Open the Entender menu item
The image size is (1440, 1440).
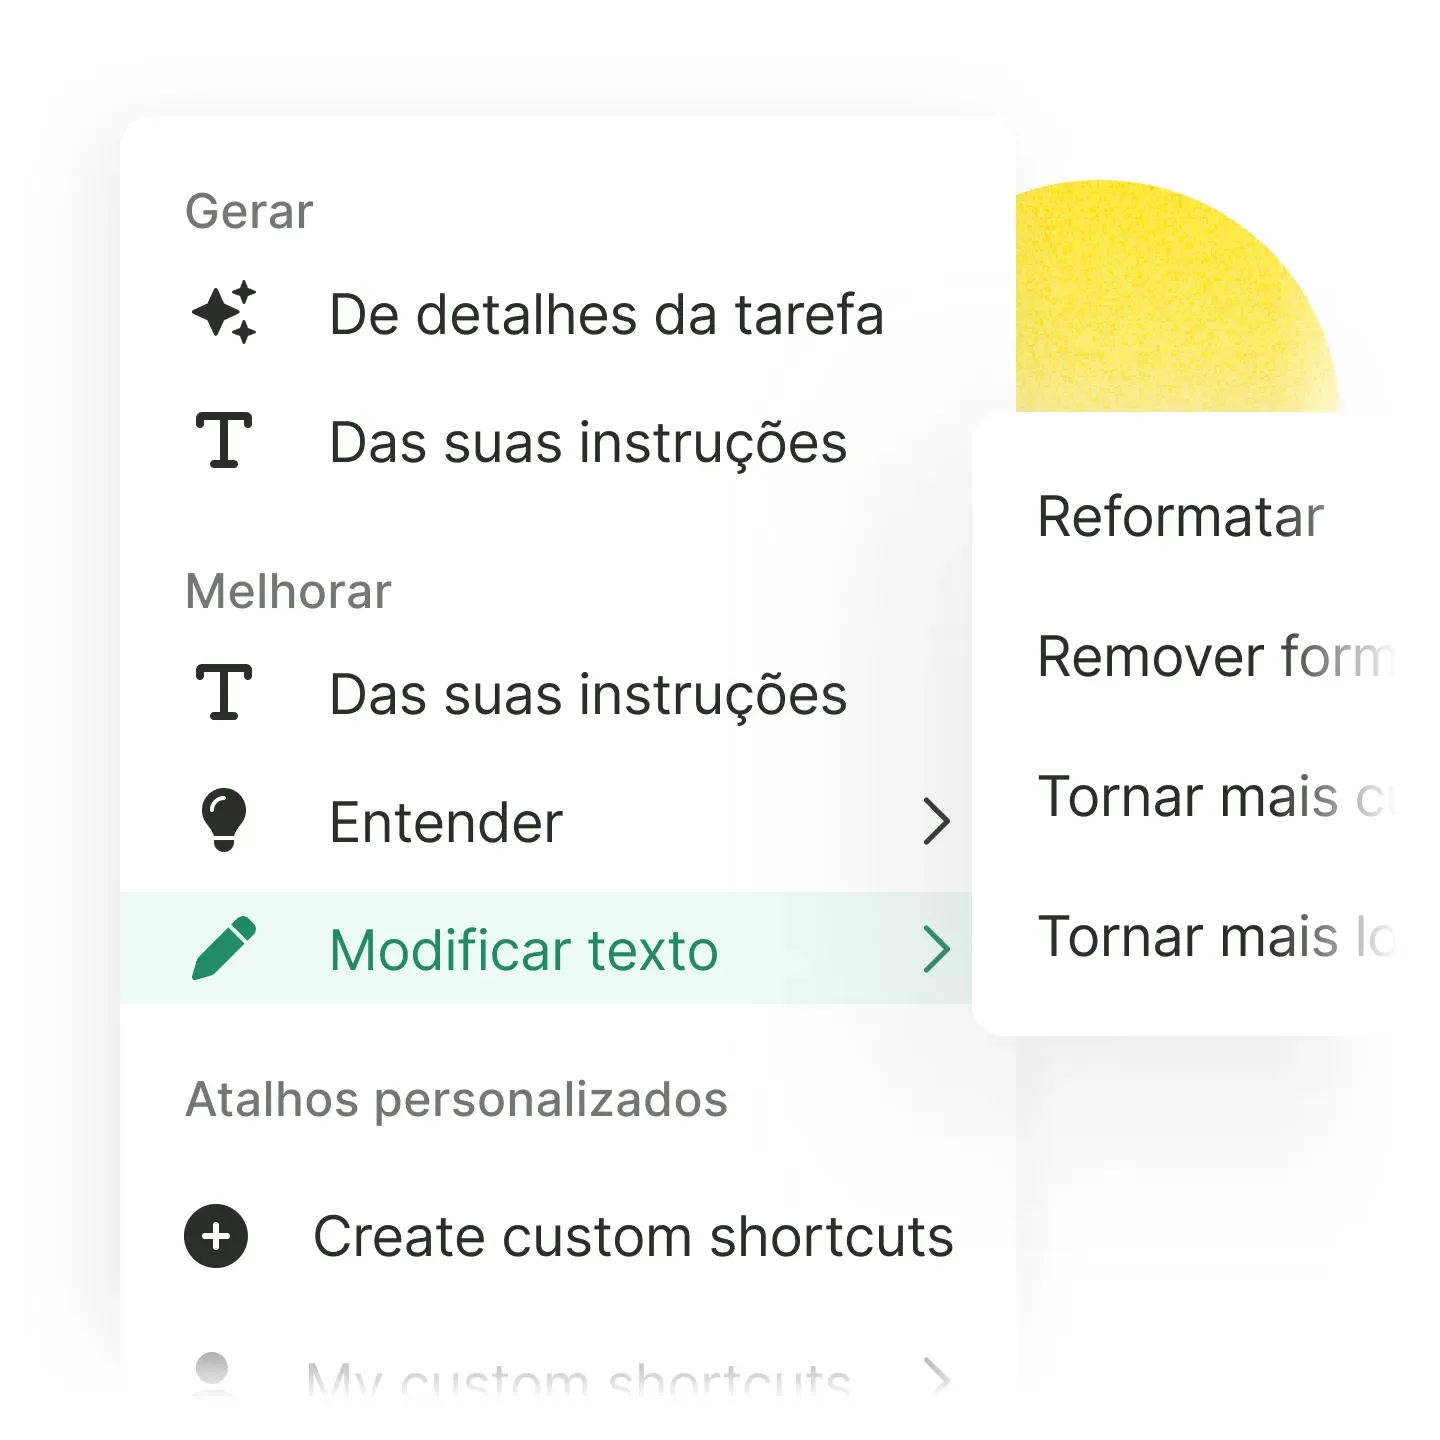click(x=446, y=822)
